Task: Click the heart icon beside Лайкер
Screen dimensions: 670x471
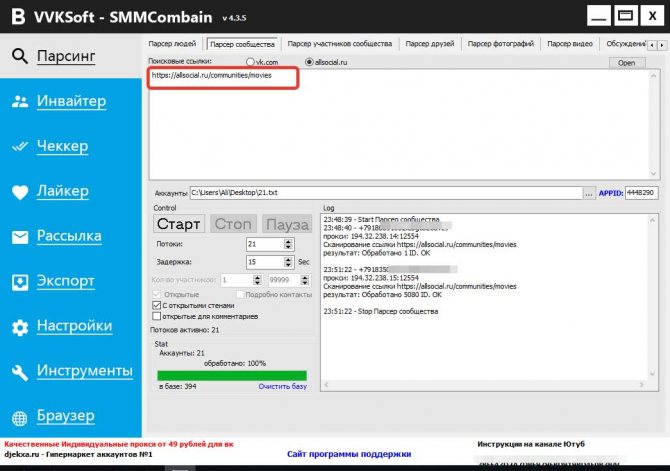Action: click(x=20, y=192)
